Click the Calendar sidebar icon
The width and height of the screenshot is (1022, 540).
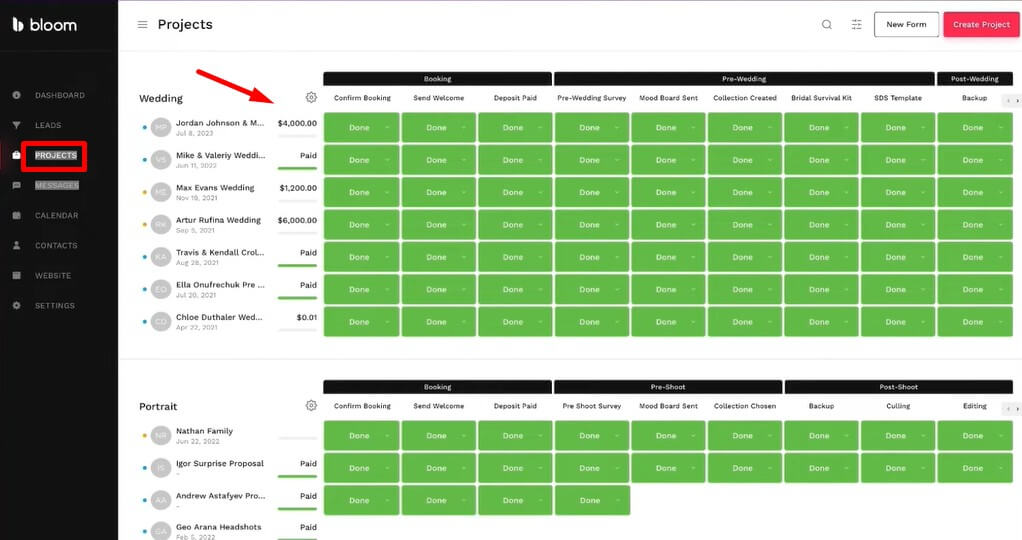coord(16,216)
